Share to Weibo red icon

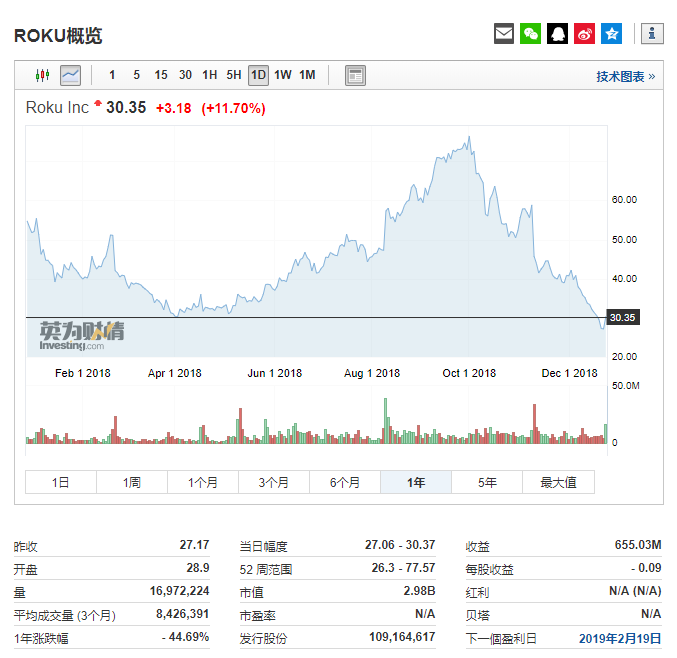(584, 34)
